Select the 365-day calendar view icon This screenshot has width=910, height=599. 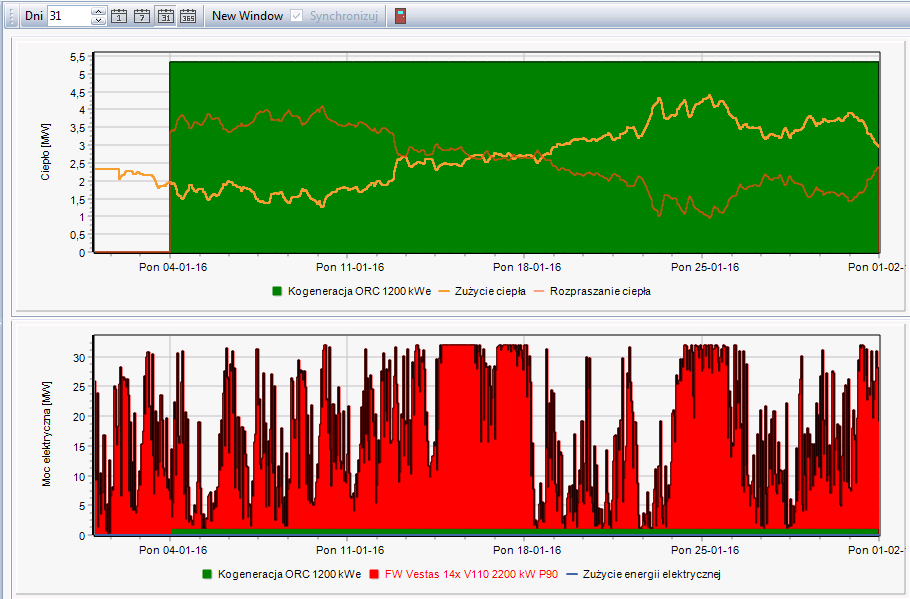tap(188, 16)
